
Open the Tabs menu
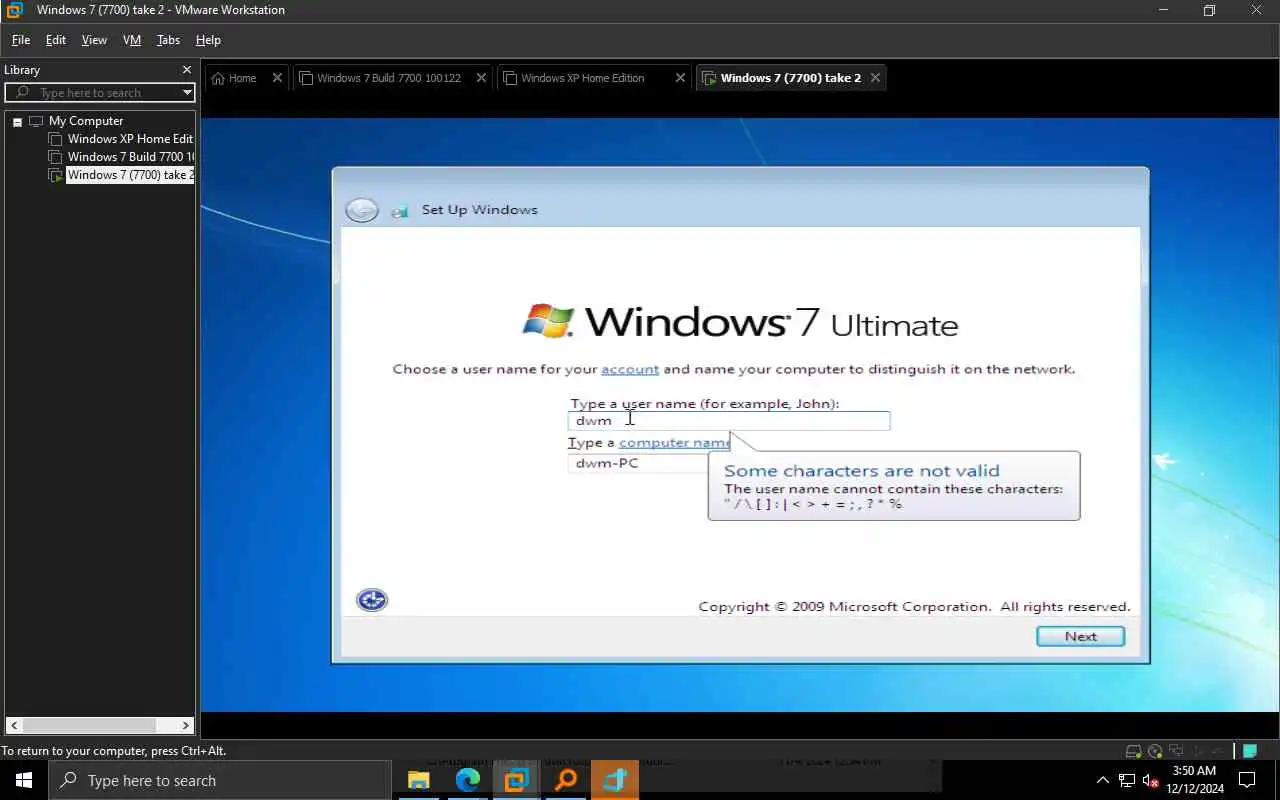(x=168, y=40)
